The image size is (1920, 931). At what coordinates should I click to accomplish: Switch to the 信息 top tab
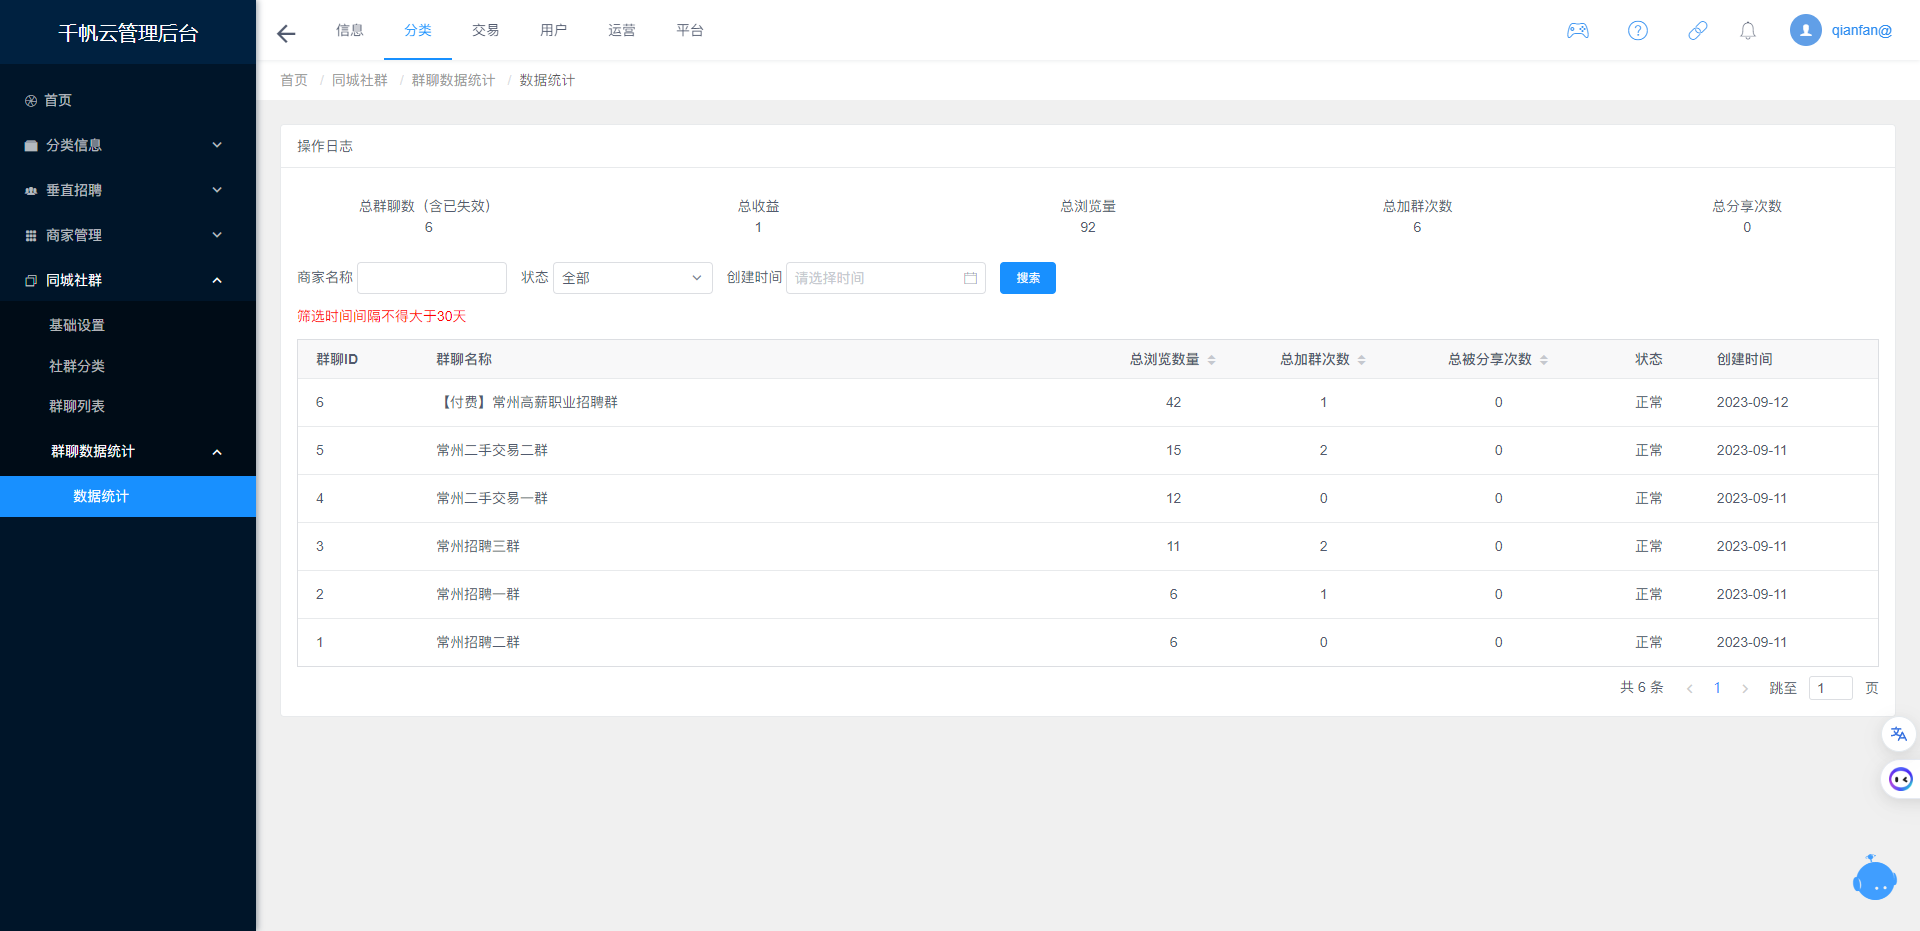(350, 30)
